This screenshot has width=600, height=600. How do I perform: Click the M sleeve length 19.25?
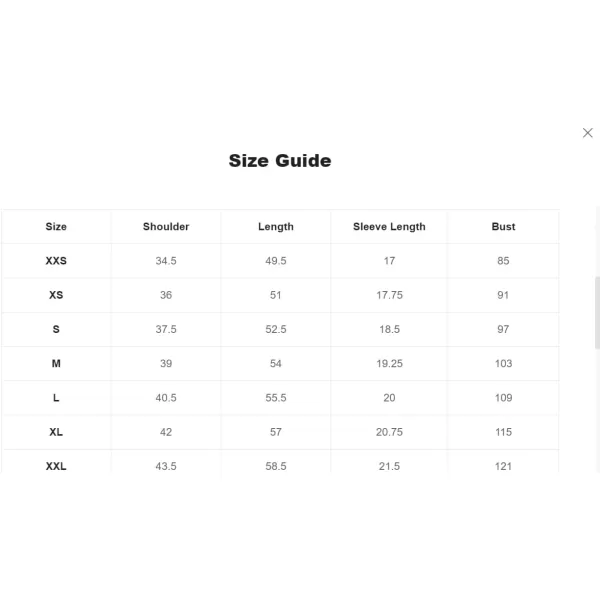[389, 364]
